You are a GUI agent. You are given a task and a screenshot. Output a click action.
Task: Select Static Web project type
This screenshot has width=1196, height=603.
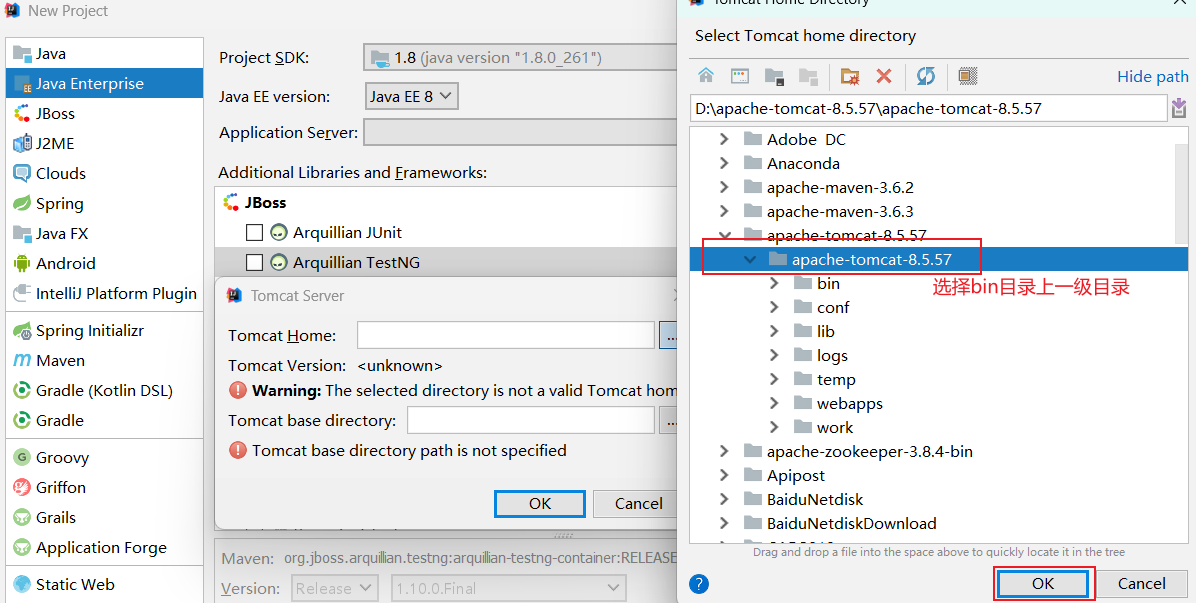click(x=104, y=585)
